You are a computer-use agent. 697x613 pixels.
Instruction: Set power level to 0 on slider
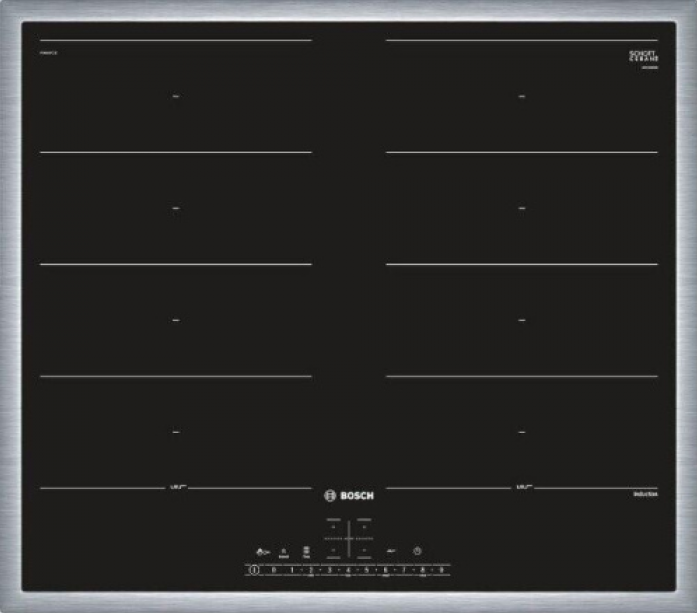[273, 570]
